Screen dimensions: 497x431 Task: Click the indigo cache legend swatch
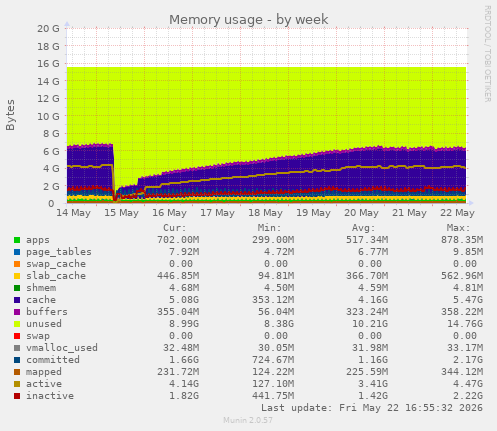(x=17, y=300)
